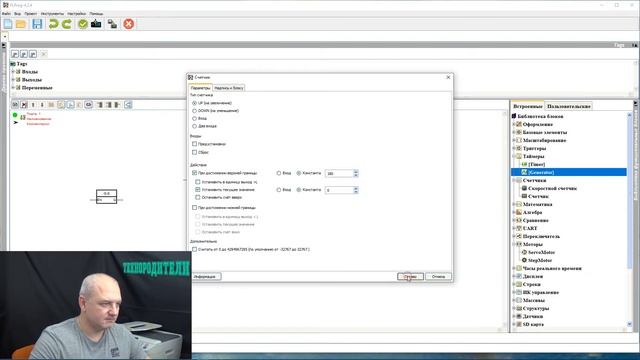Open controller connection settings icon

tap(112, 24)
